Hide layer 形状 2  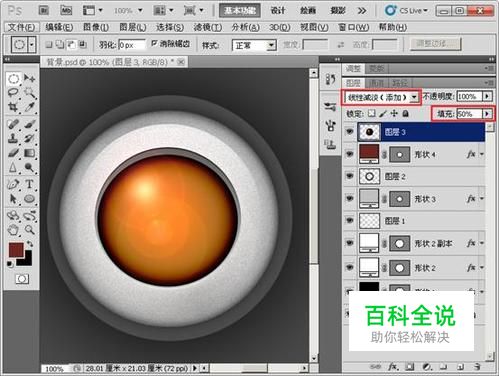pos(349,267)
